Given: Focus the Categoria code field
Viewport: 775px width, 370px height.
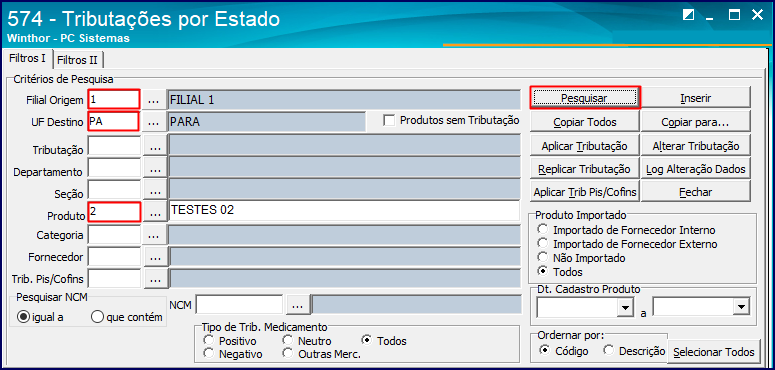Looking at the screenshot, I should click(x=114, y=235).
